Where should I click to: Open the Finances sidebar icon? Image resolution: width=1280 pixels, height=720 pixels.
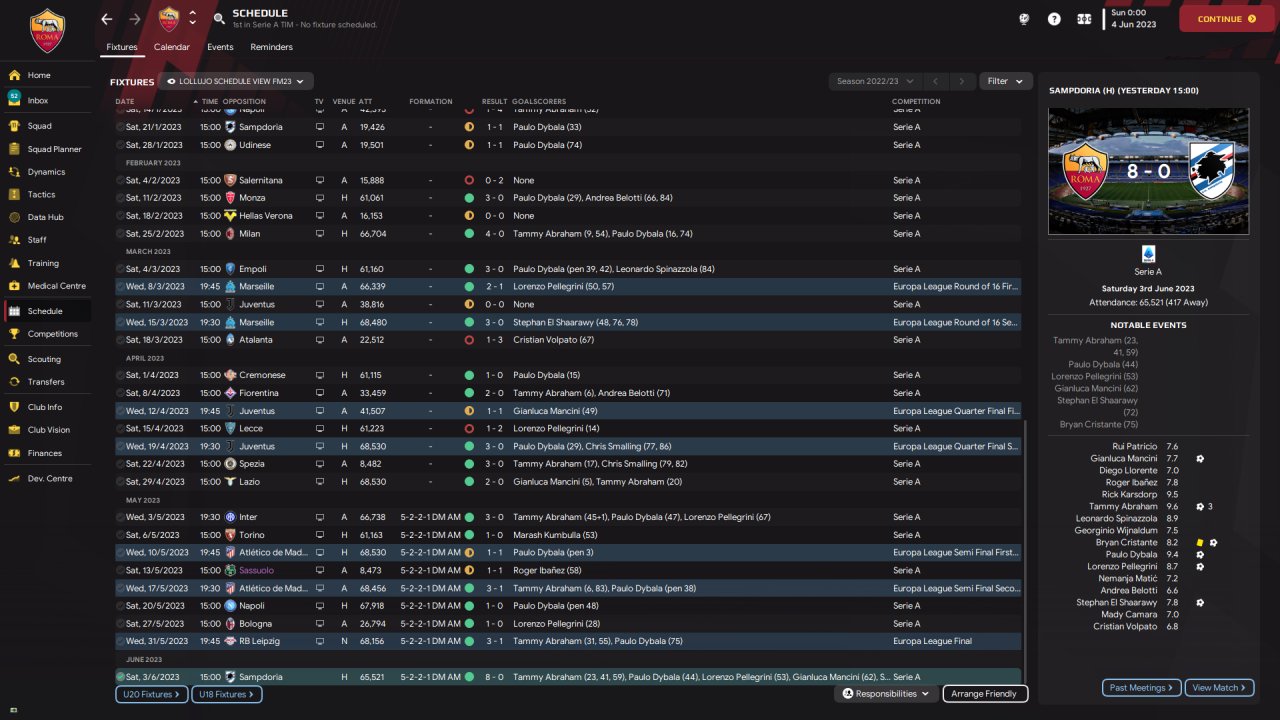click(14, 453)
